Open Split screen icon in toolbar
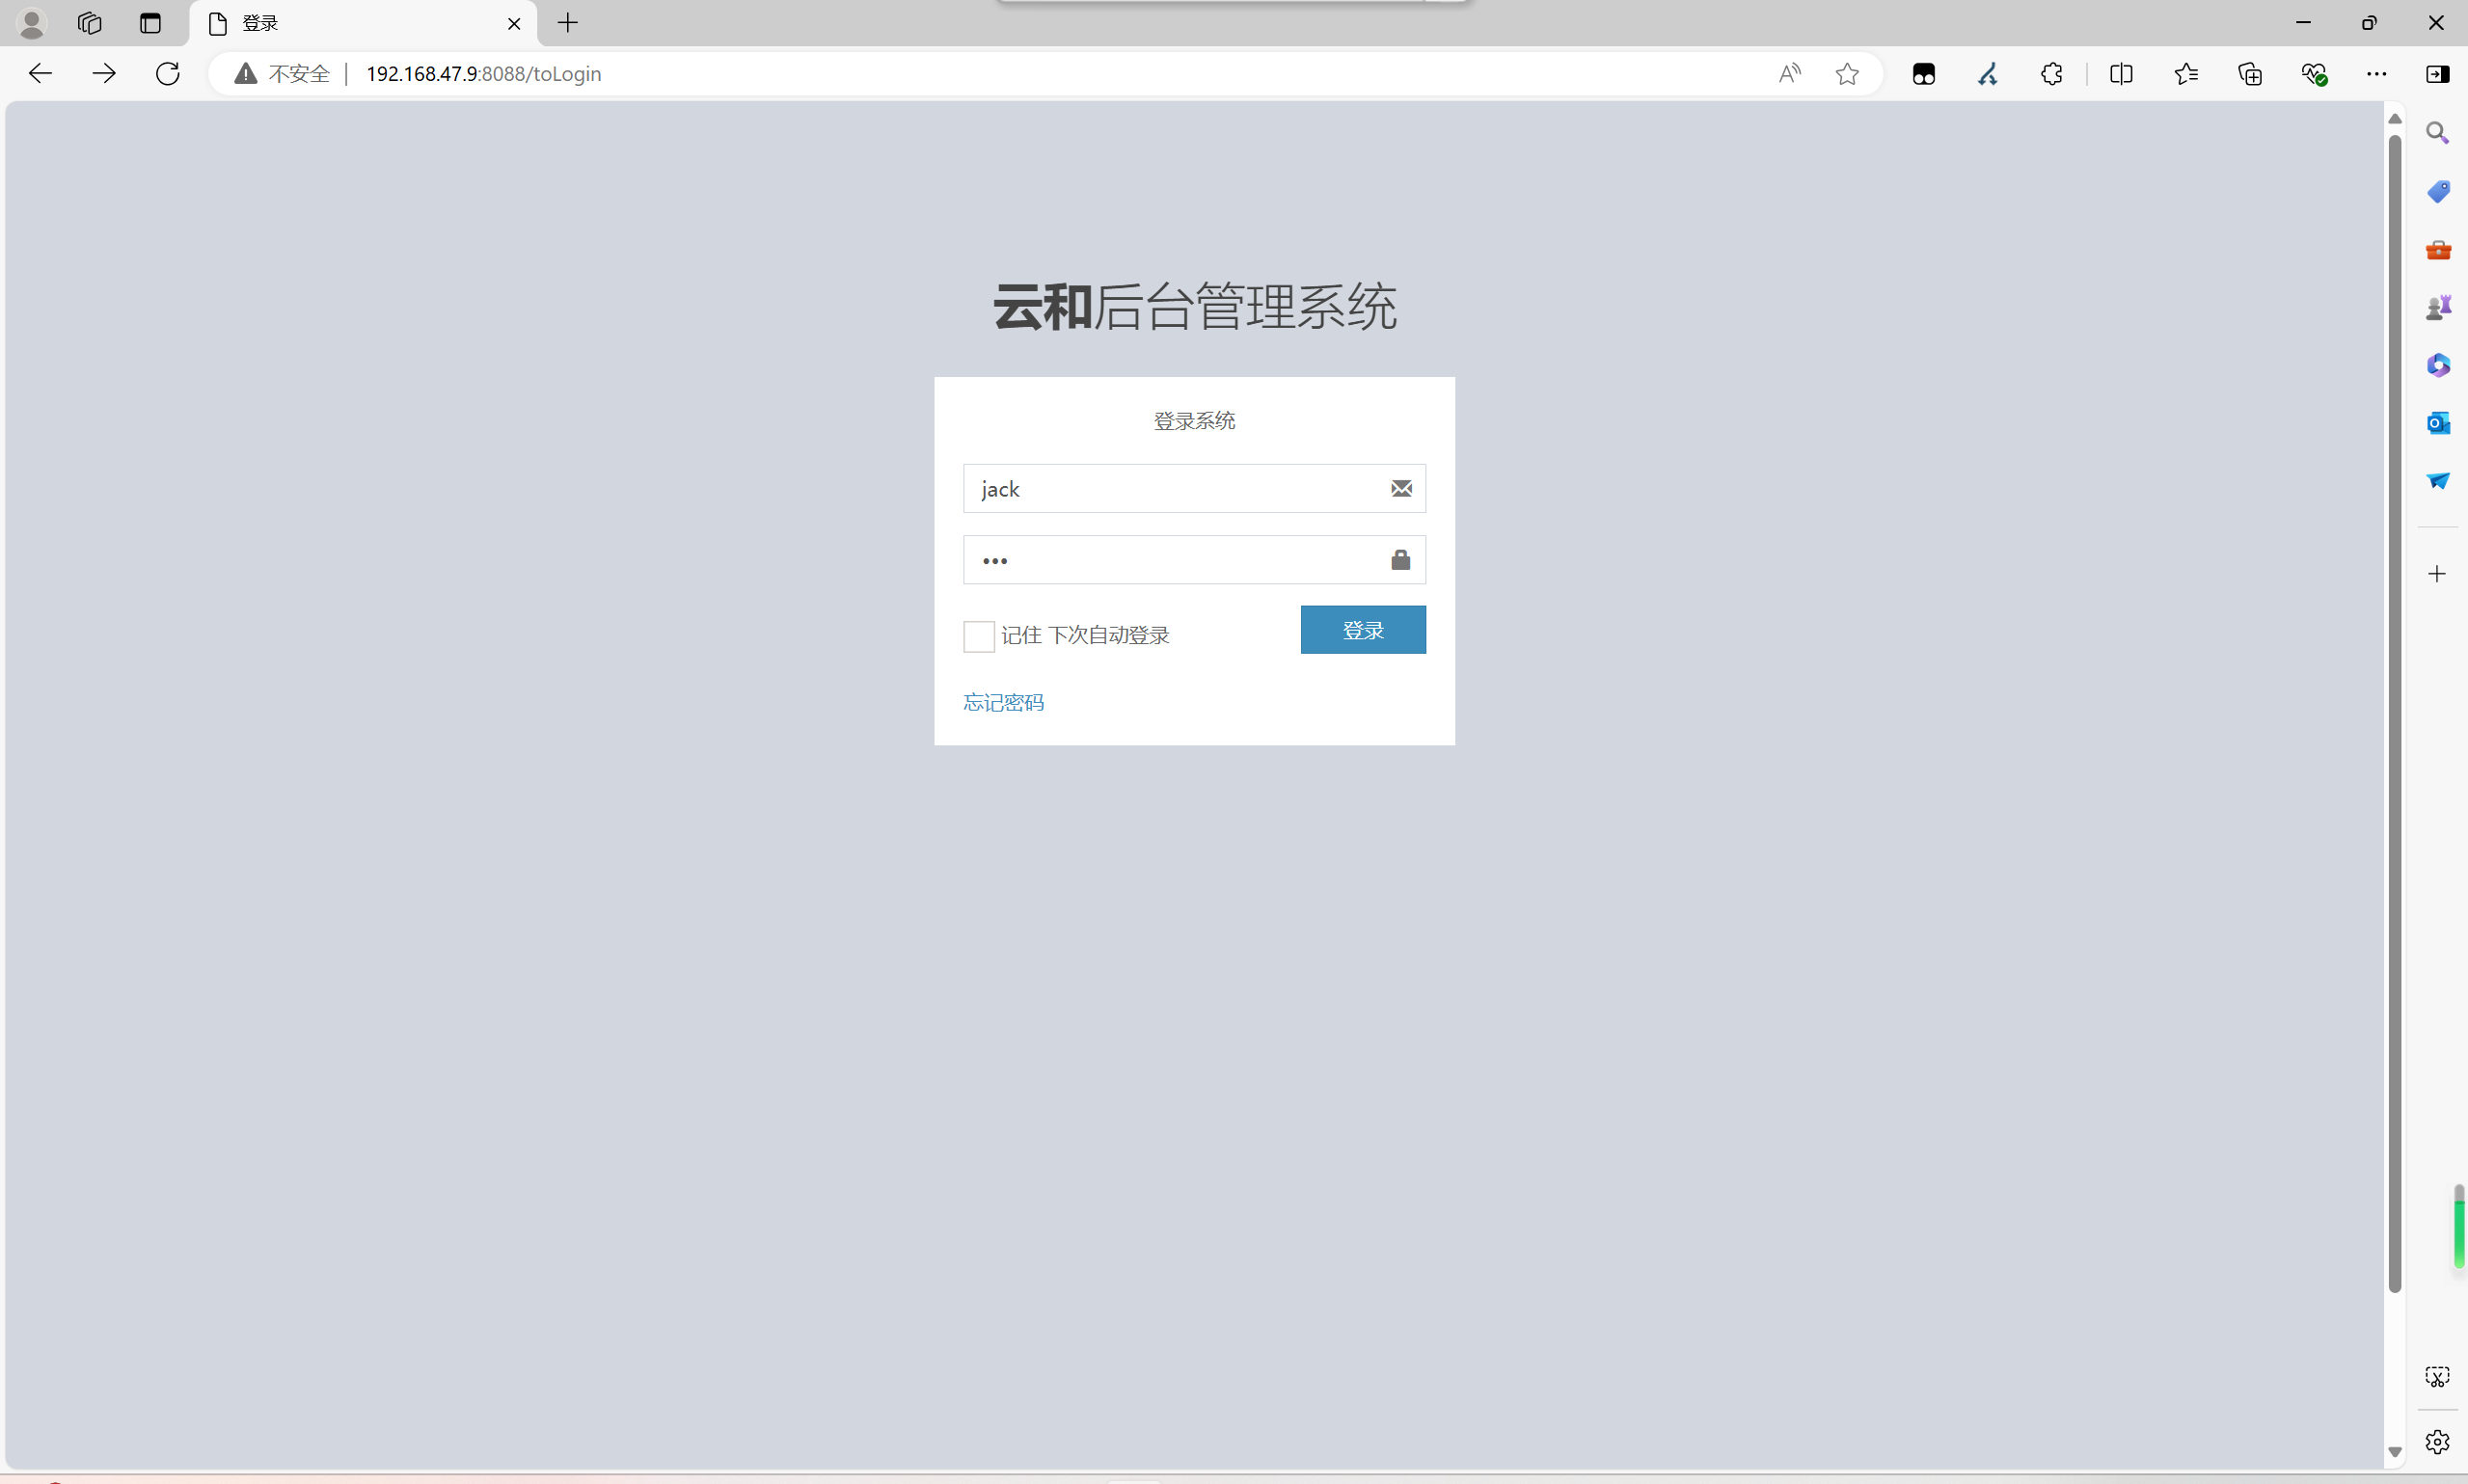The image size is (2468, 1484). point(2120,73)
